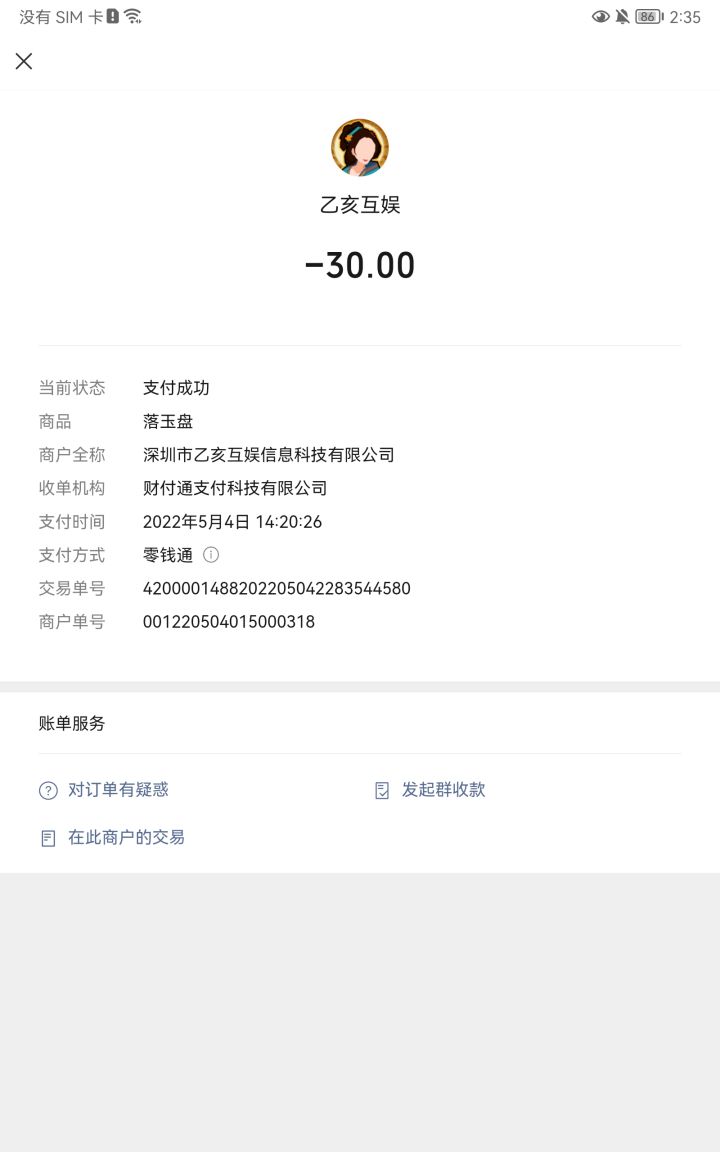This screenshot has width=720, height=1152.
Task: View 在此商户的交易 transactions
Action: (126, 838)
